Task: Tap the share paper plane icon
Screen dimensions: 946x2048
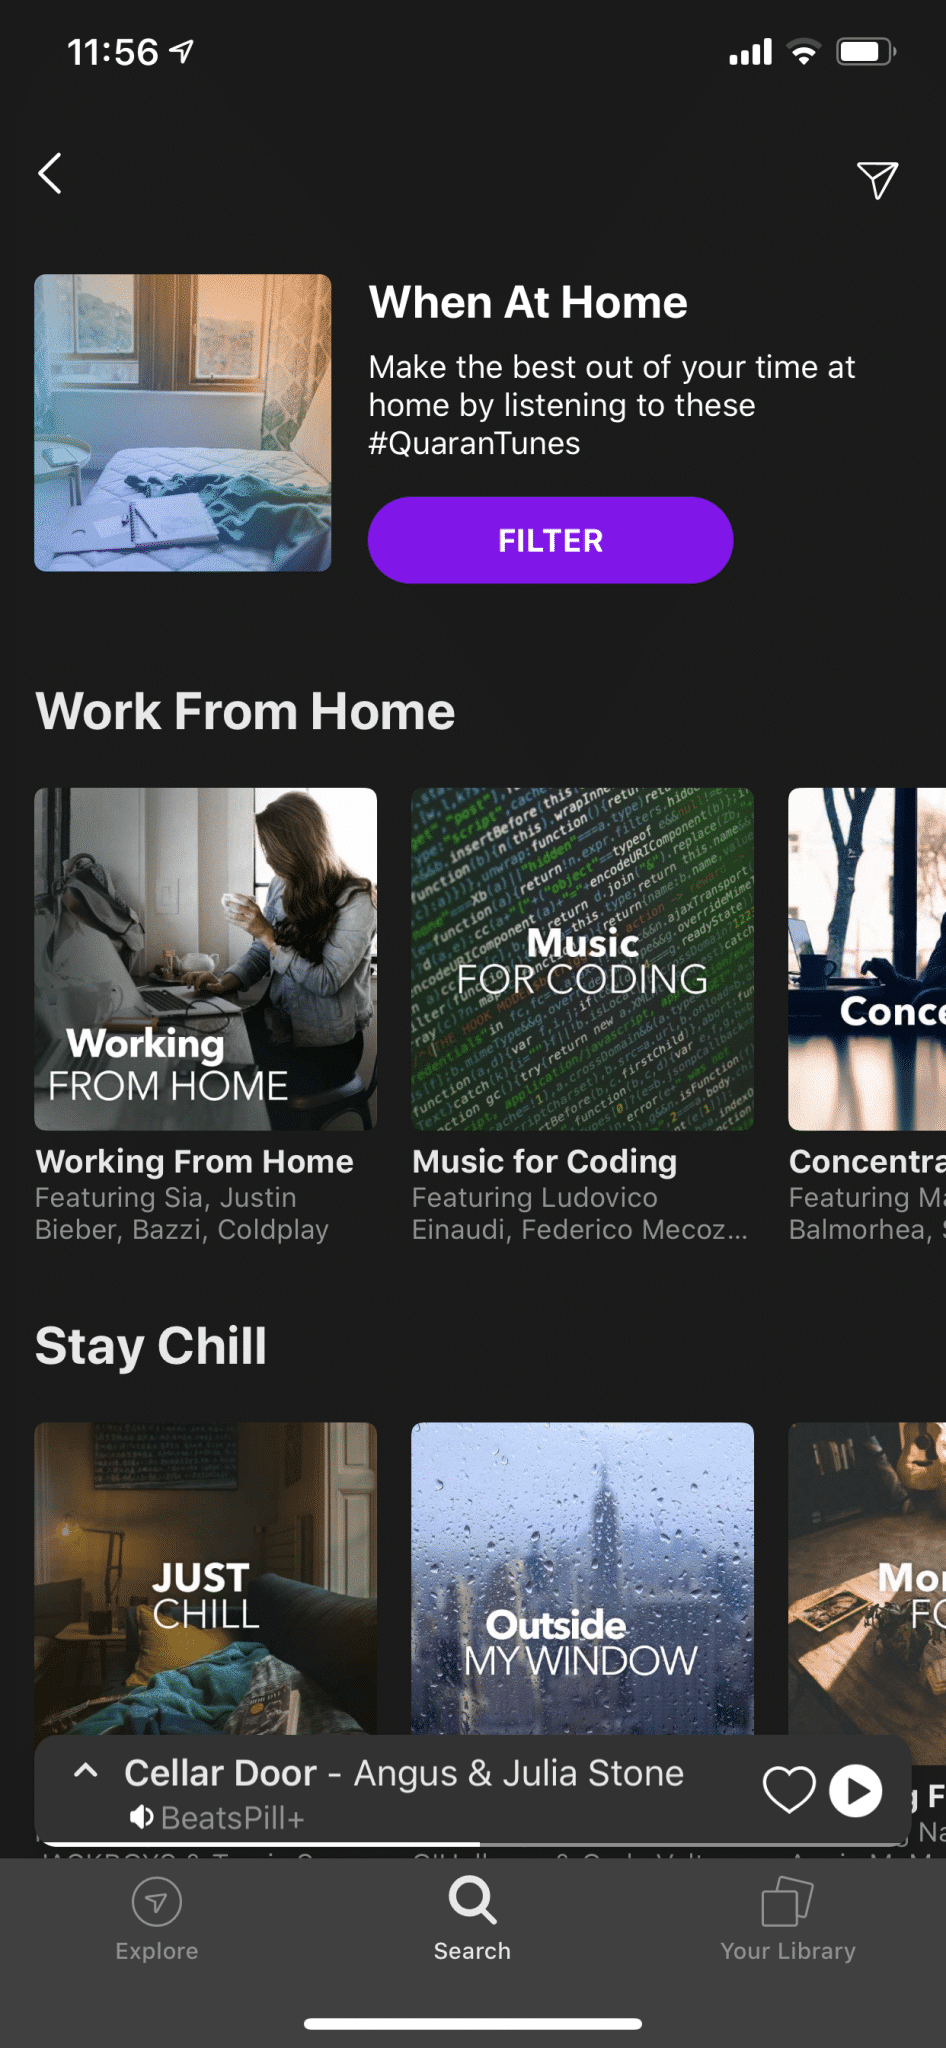Action: pos(877,180)
